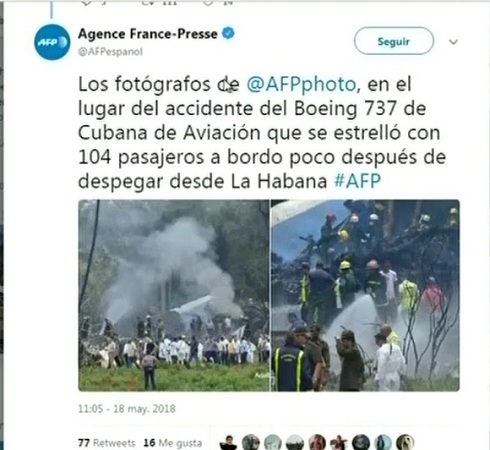Show the 16 Me gusta list
The height and width of the screenshot is (450, 490).
pos(173,443)
